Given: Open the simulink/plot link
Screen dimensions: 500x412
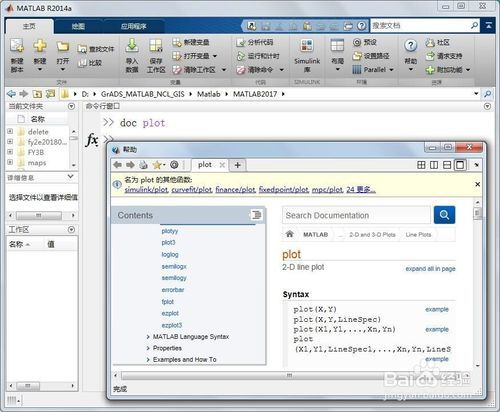Looking at the screenshot, I should (146, 190).
